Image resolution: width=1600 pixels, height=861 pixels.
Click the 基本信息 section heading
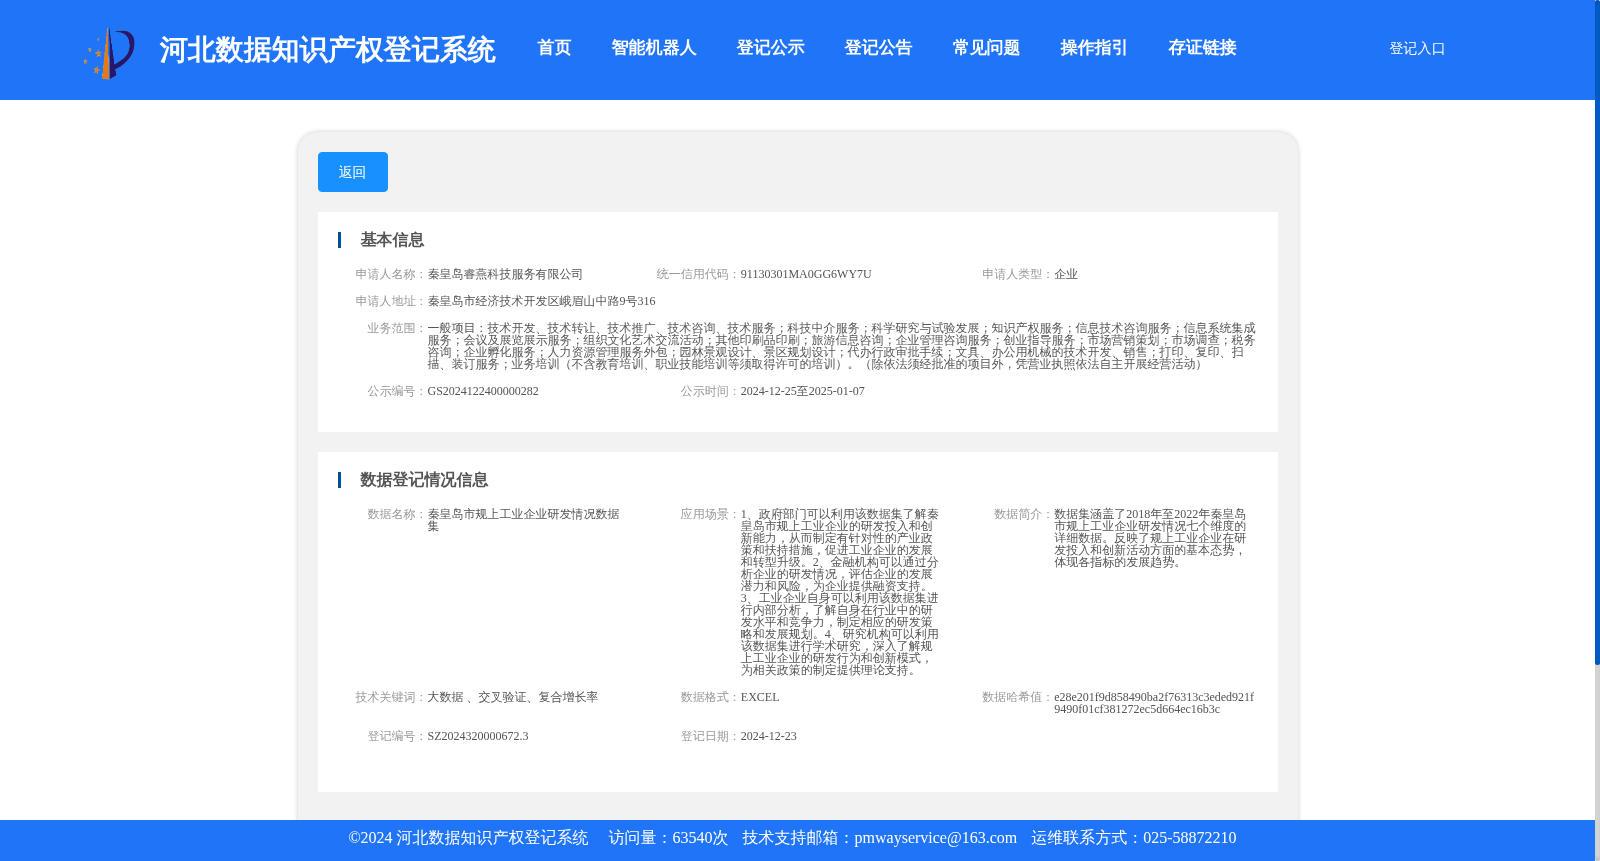[392, 240]
